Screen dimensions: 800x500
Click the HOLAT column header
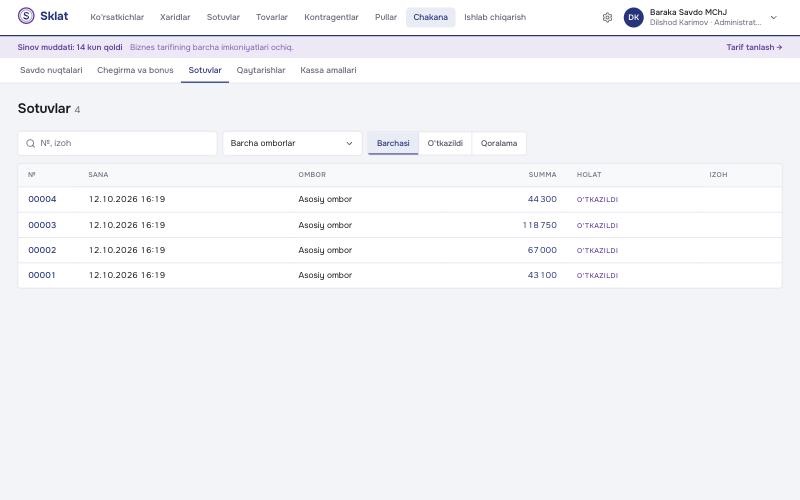point(589,174)
